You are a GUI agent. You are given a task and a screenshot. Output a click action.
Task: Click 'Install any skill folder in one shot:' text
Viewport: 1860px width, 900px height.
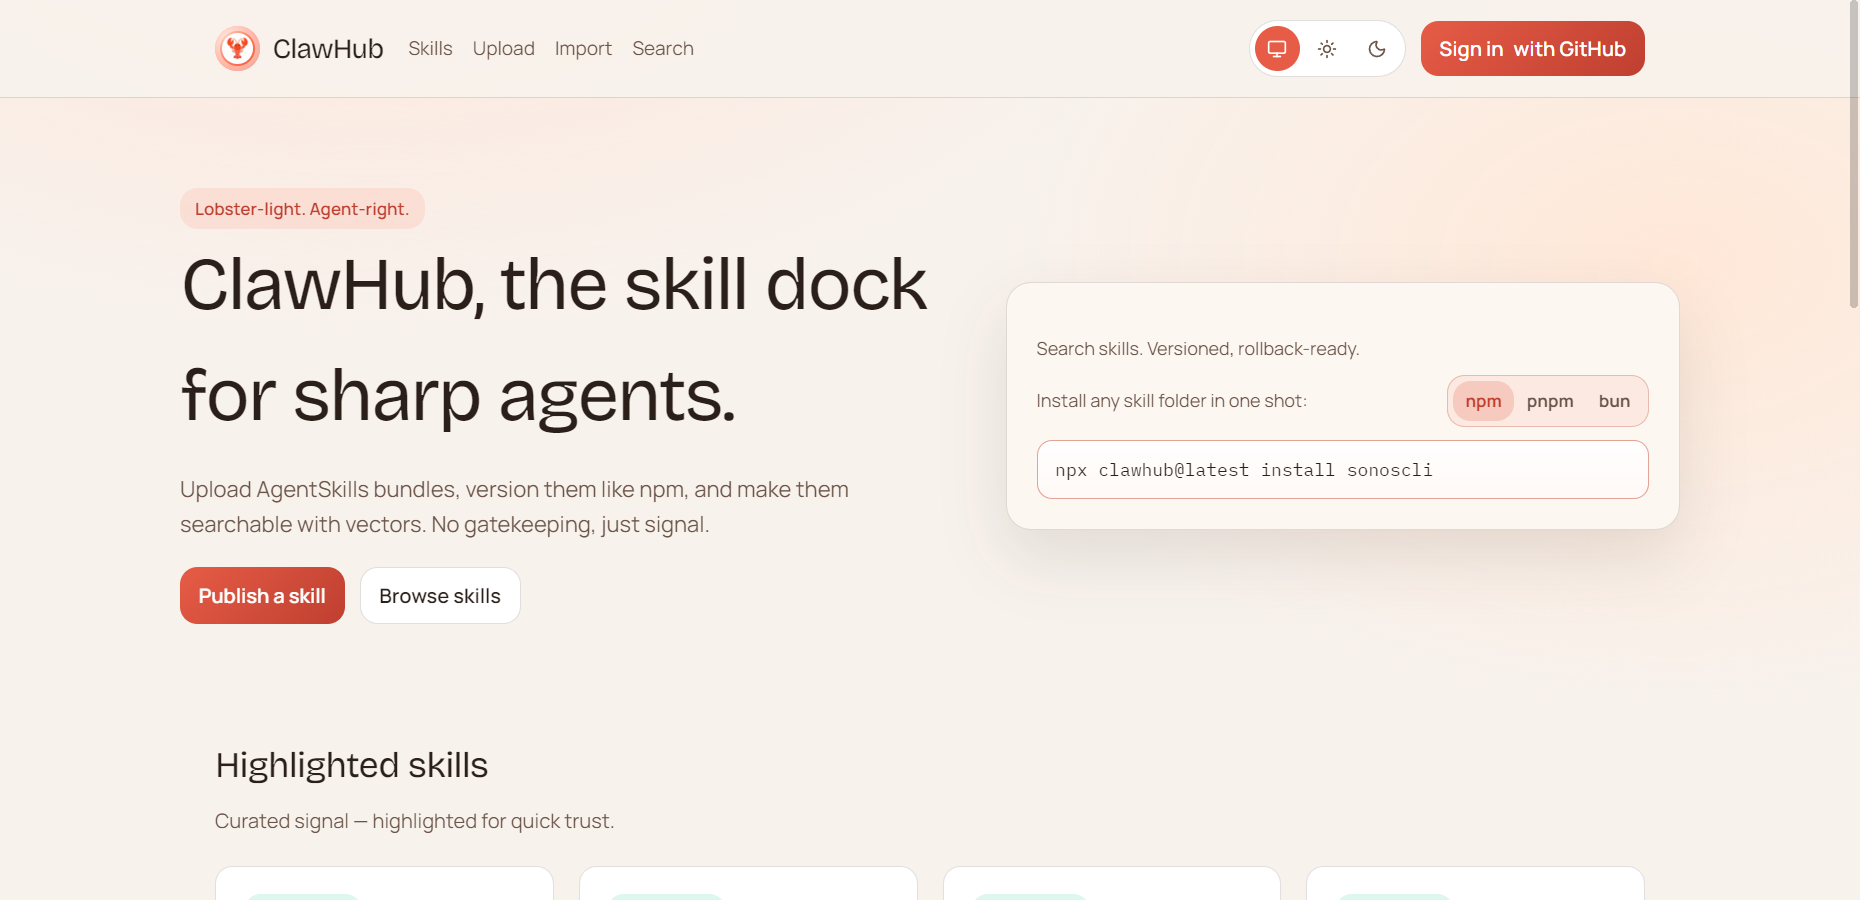coord(1171,401)
